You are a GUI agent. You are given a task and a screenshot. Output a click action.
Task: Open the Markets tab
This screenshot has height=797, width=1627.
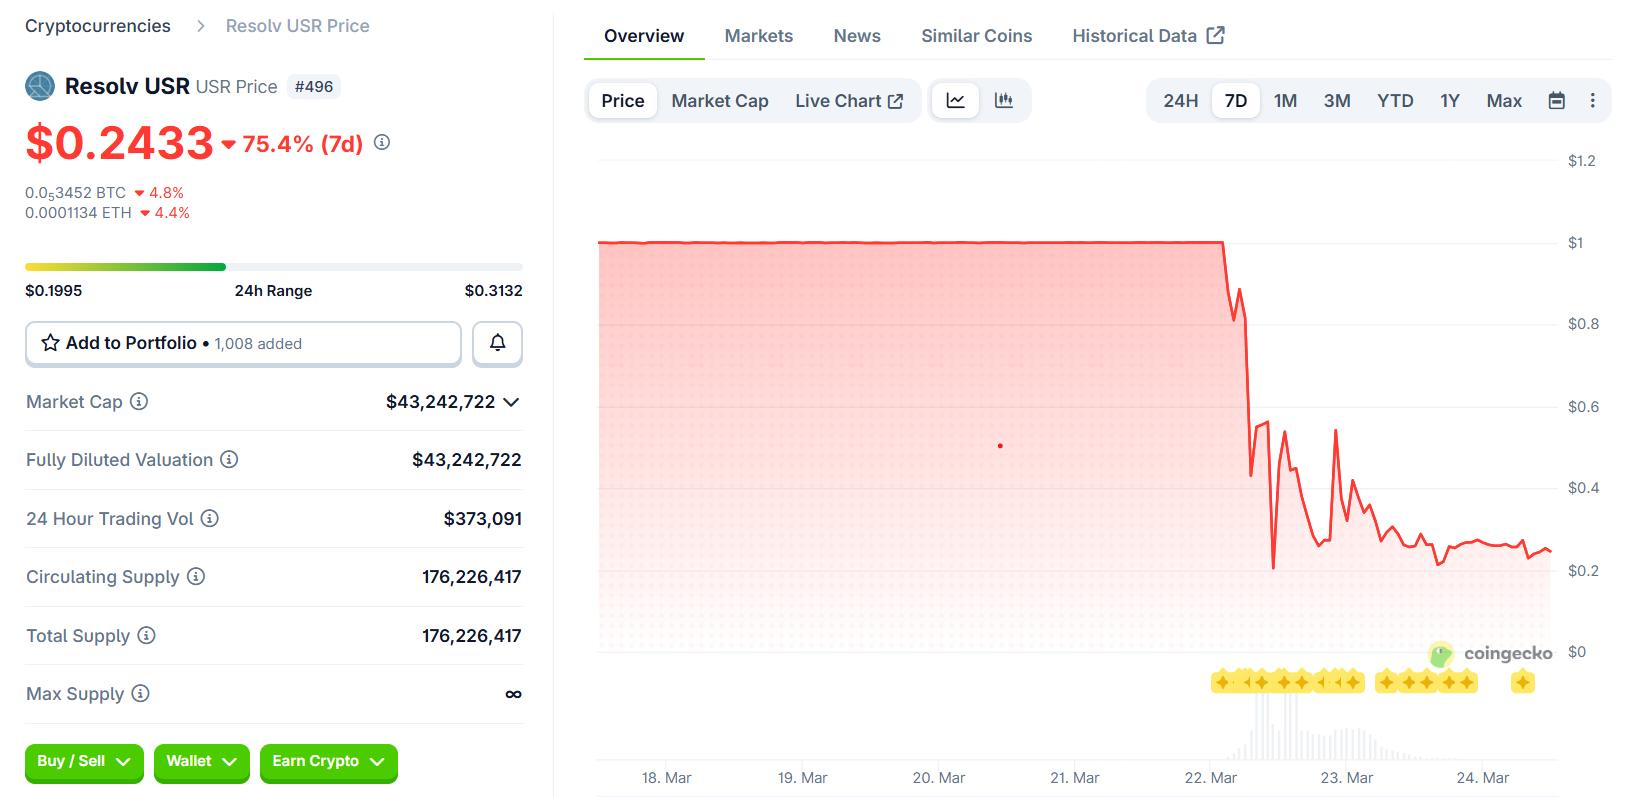click(x=758, y=36)
